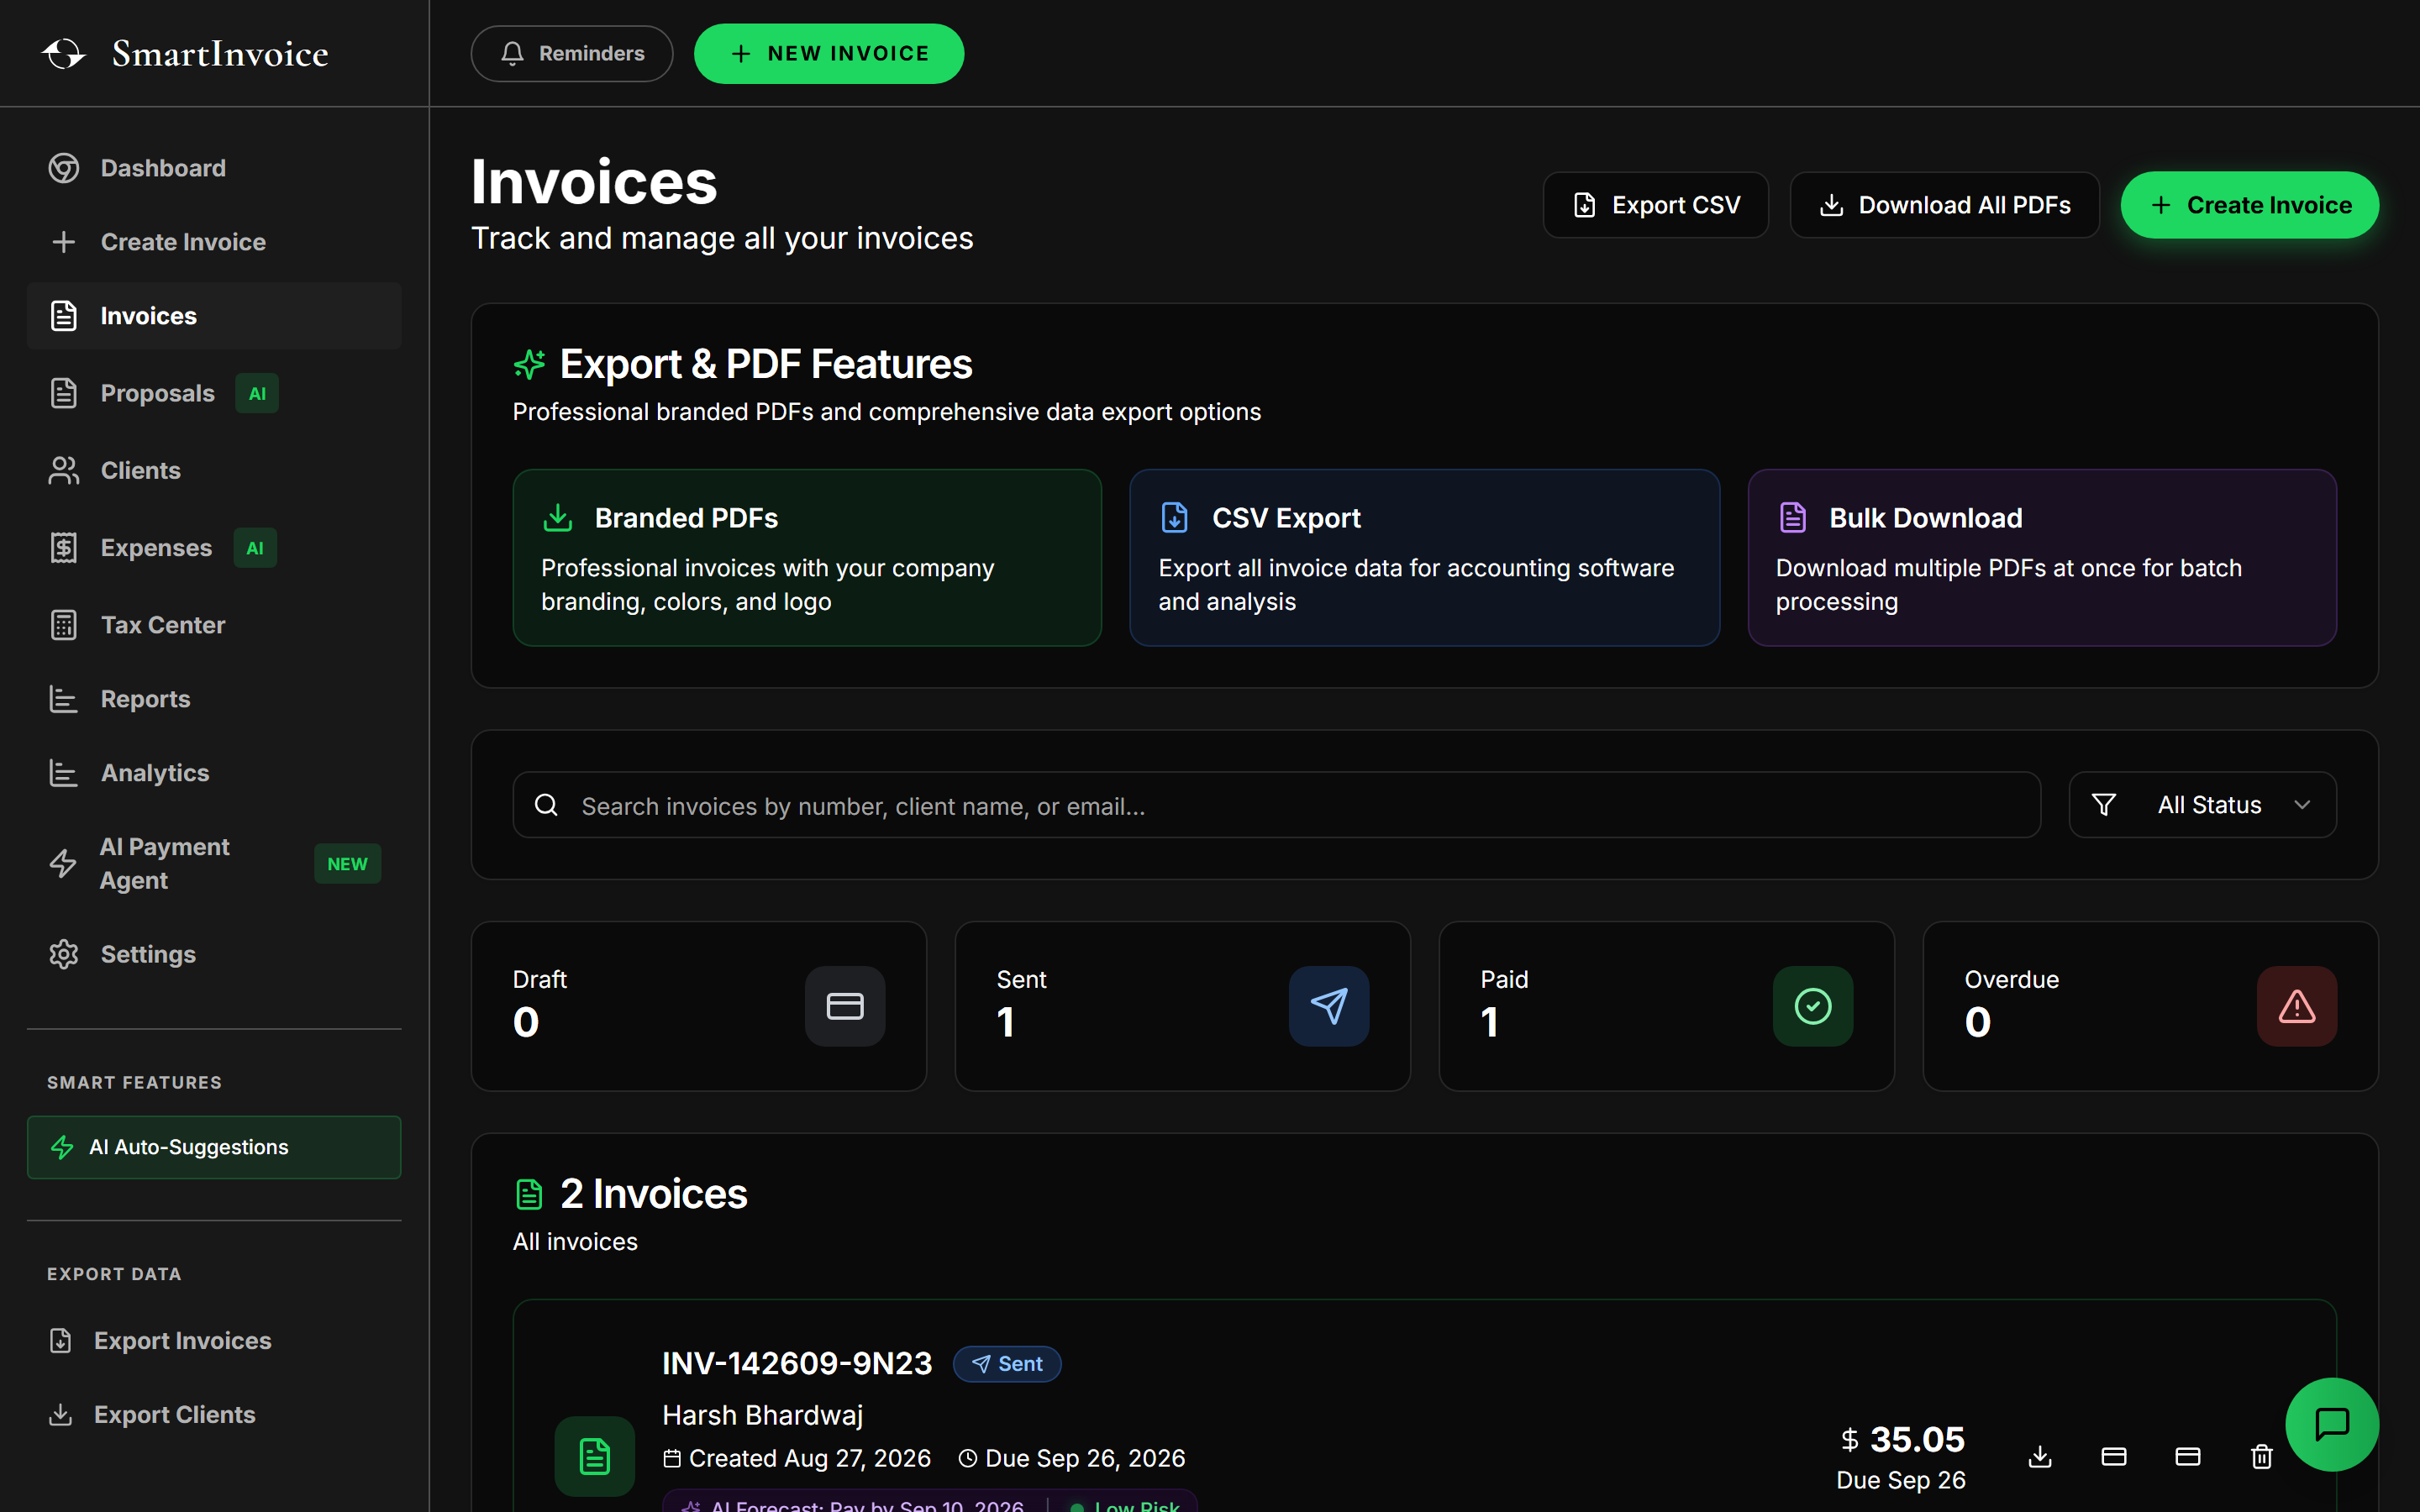
Task: Click 'Due Sep 26, 2026' text
Action: pos(1085,1458)
